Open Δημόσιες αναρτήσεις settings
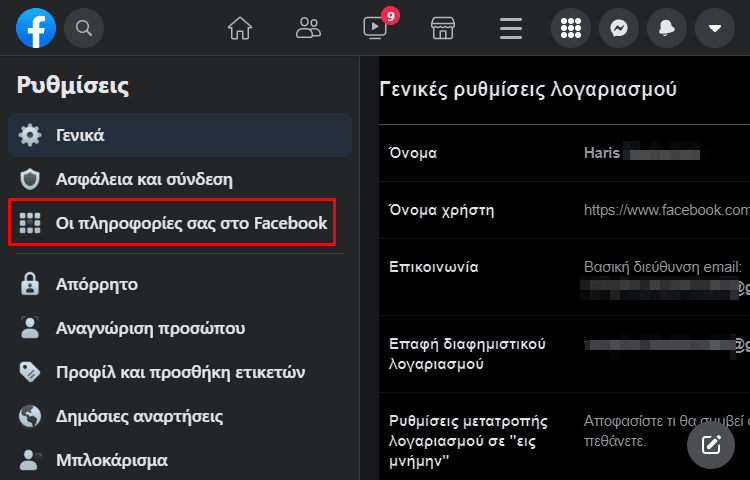The height and width of the screenshot is (480, 750). click(x=180, y=416)
